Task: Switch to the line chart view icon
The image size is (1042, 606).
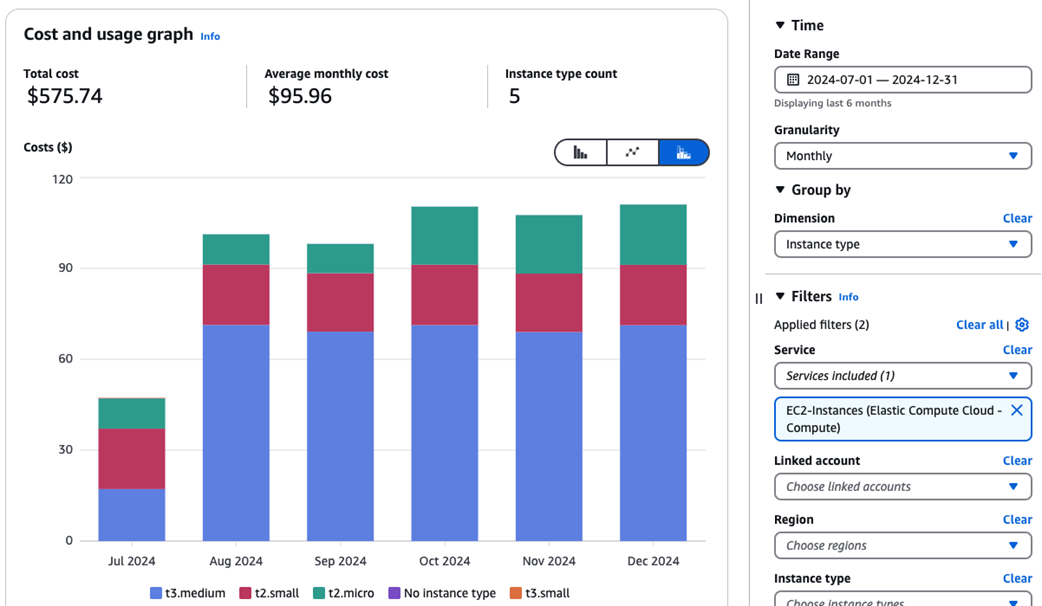Action: point(632,152)
